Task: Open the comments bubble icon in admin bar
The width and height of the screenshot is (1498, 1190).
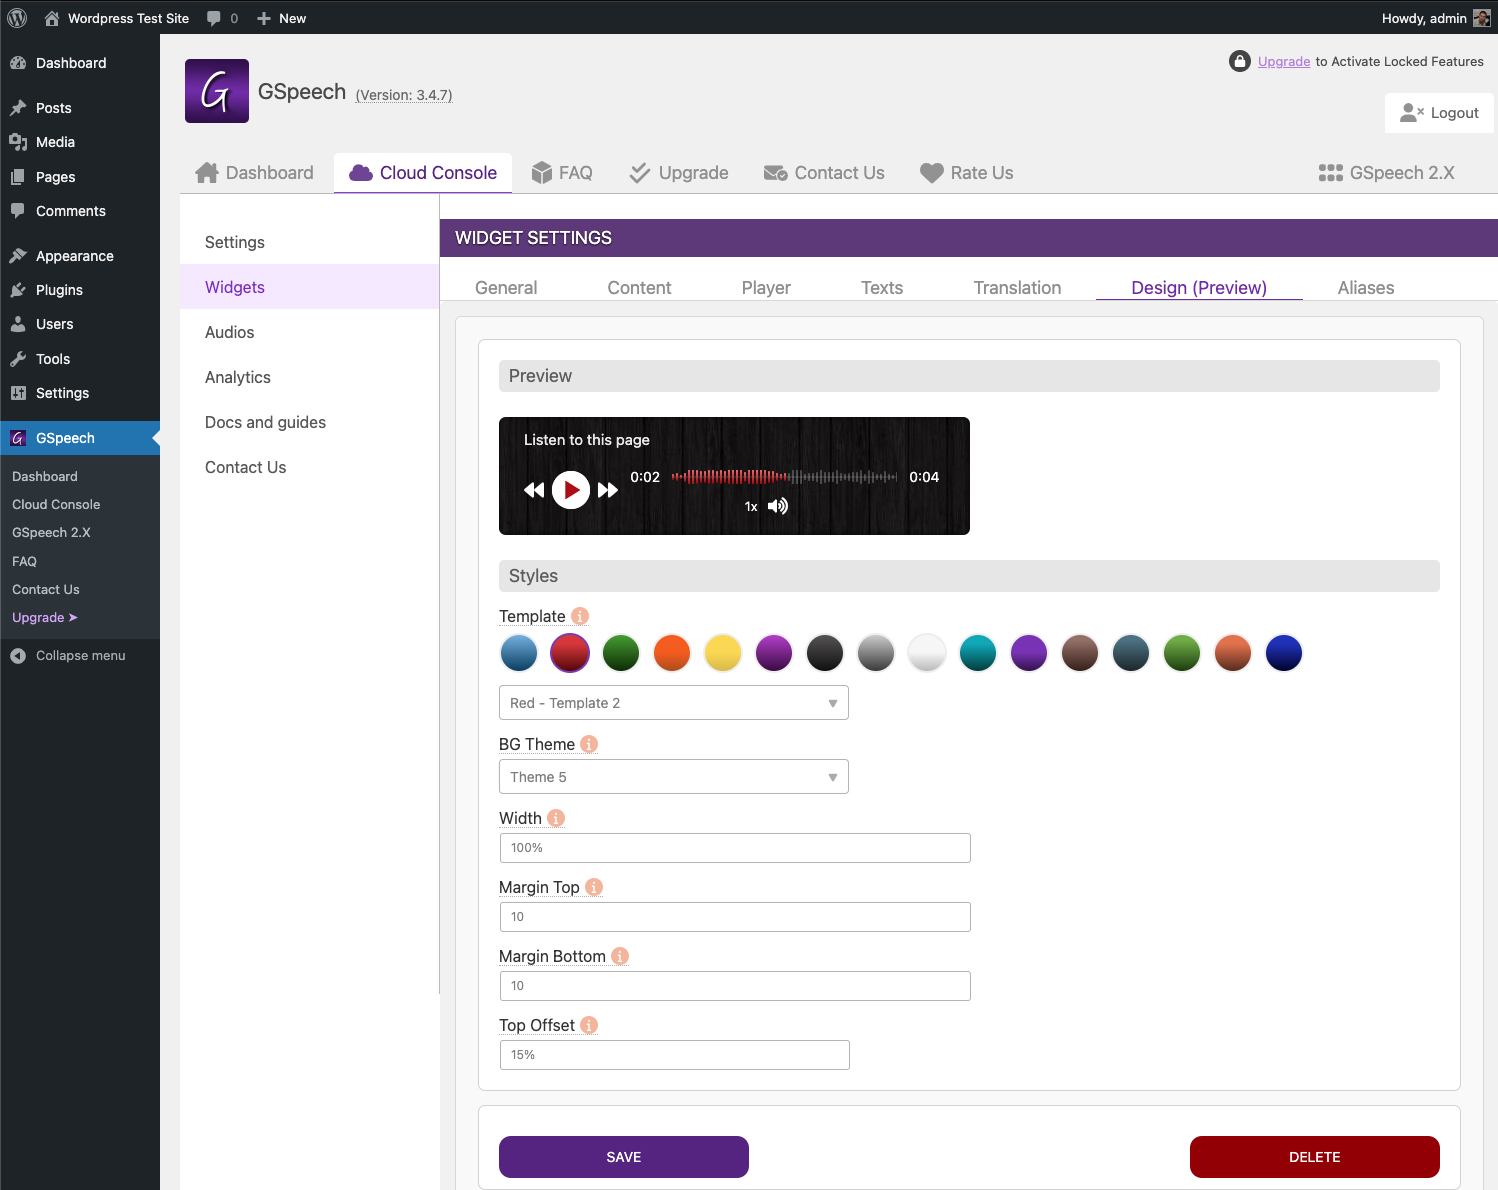Action: click(213, 18)
